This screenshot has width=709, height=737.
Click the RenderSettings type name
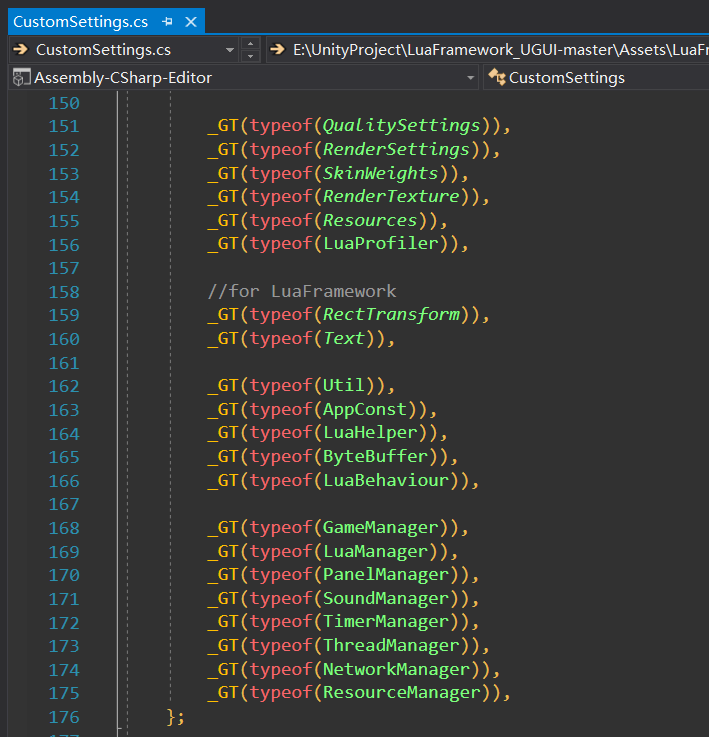pyautogui.click(x=396, y=149)
